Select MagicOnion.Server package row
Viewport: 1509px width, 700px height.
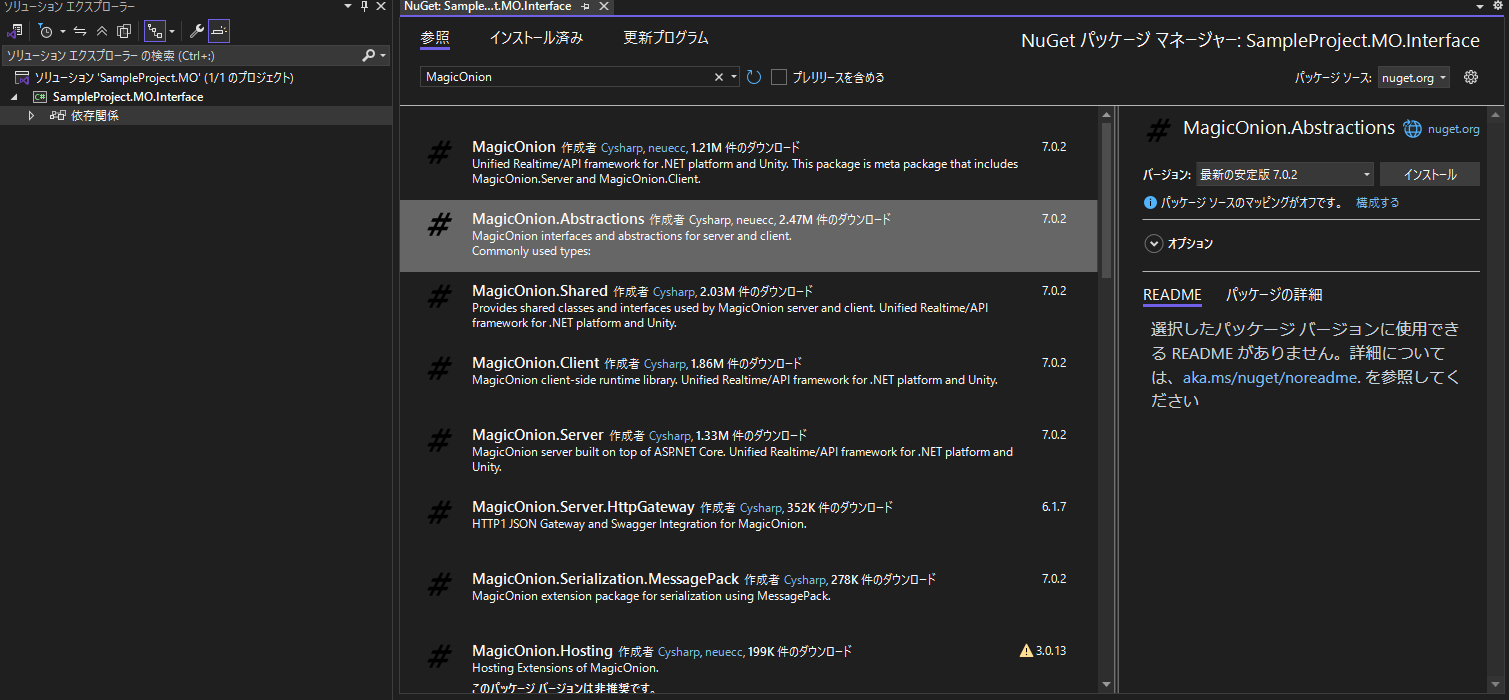click(x=748, y=451)
